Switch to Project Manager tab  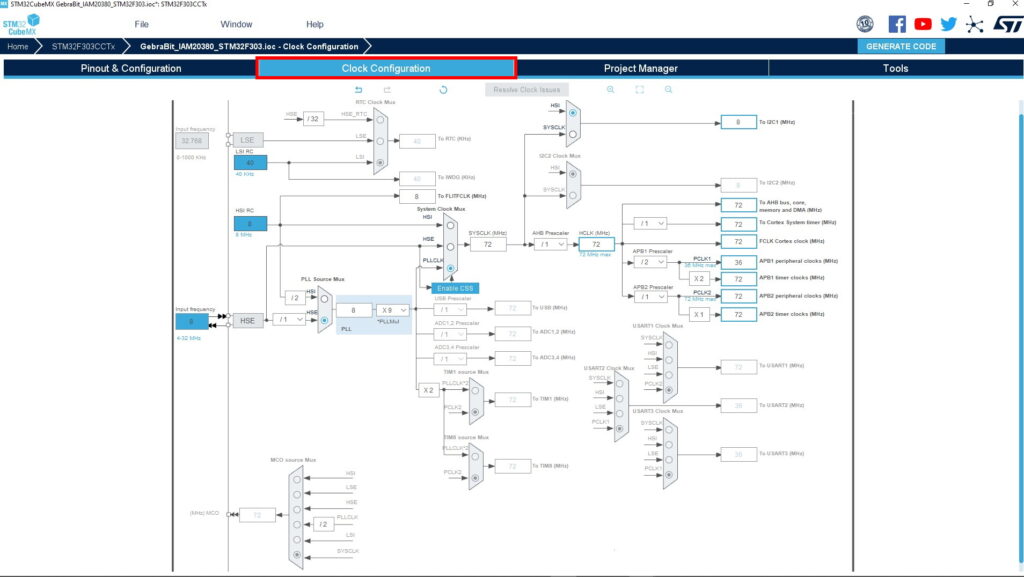pyautogui.click(x=641, y=68)
